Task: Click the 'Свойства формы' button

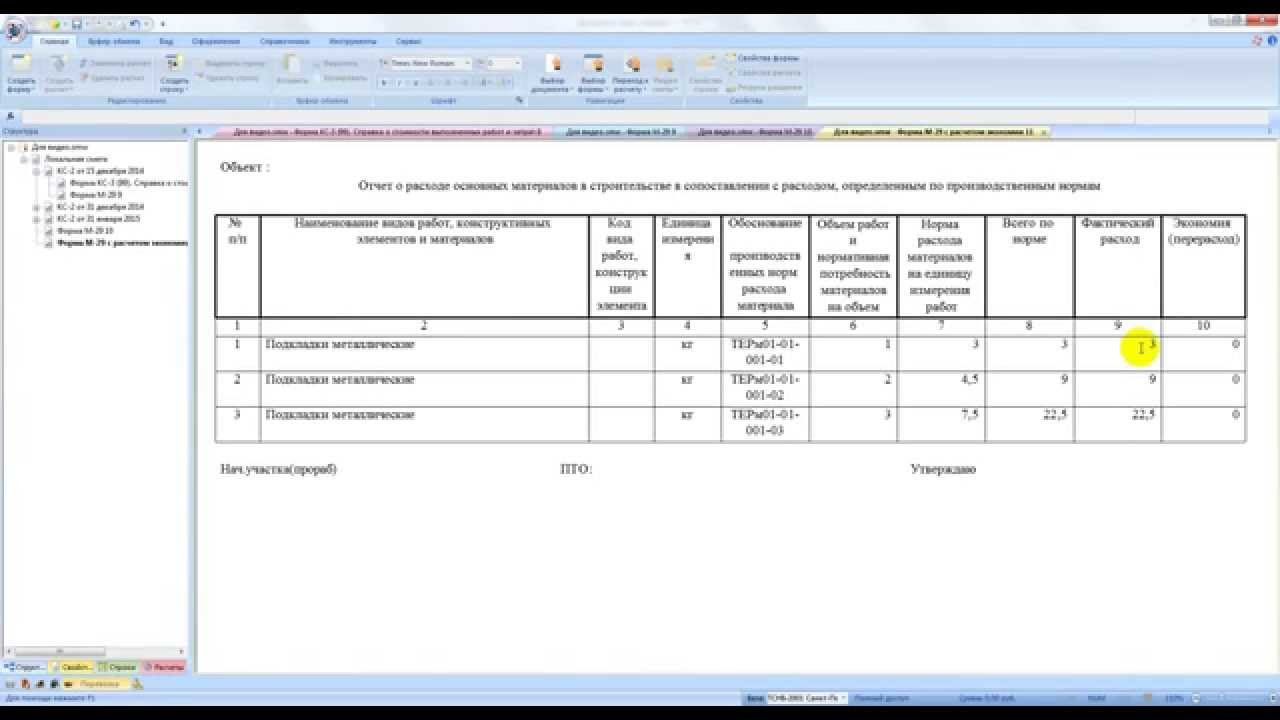Action: [x=762, y=58]
